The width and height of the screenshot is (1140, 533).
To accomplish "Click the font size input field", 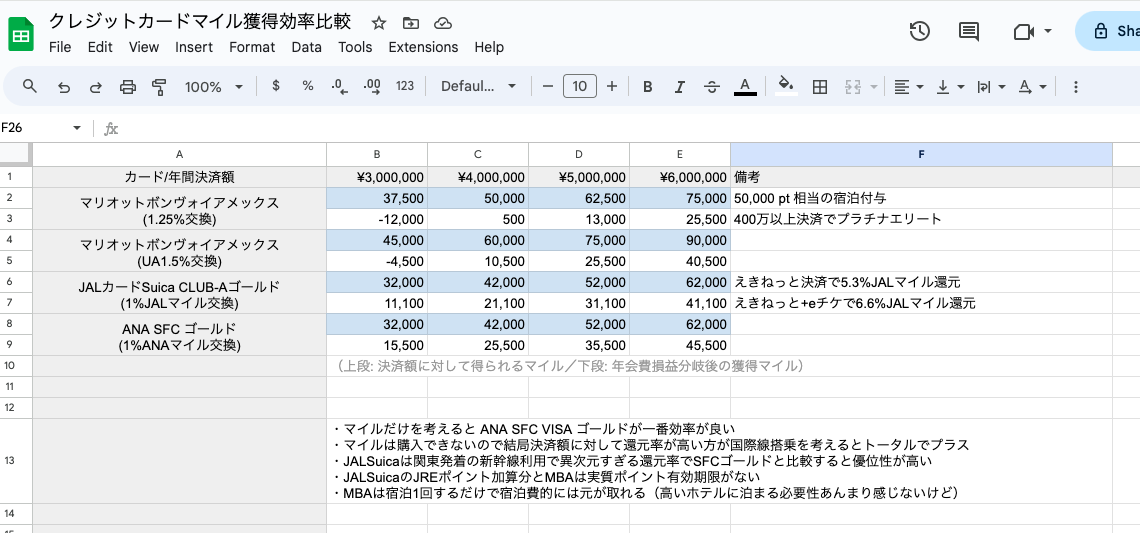I will pos(580,87).
